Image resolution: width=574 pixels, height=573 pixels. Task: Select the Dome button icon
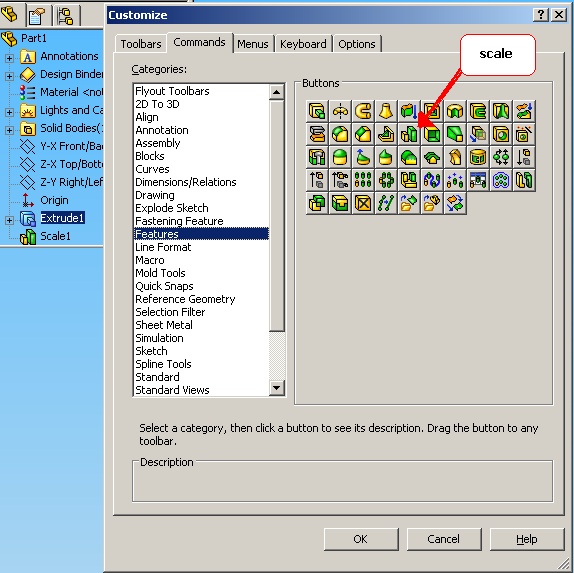[x=340, y=157]
